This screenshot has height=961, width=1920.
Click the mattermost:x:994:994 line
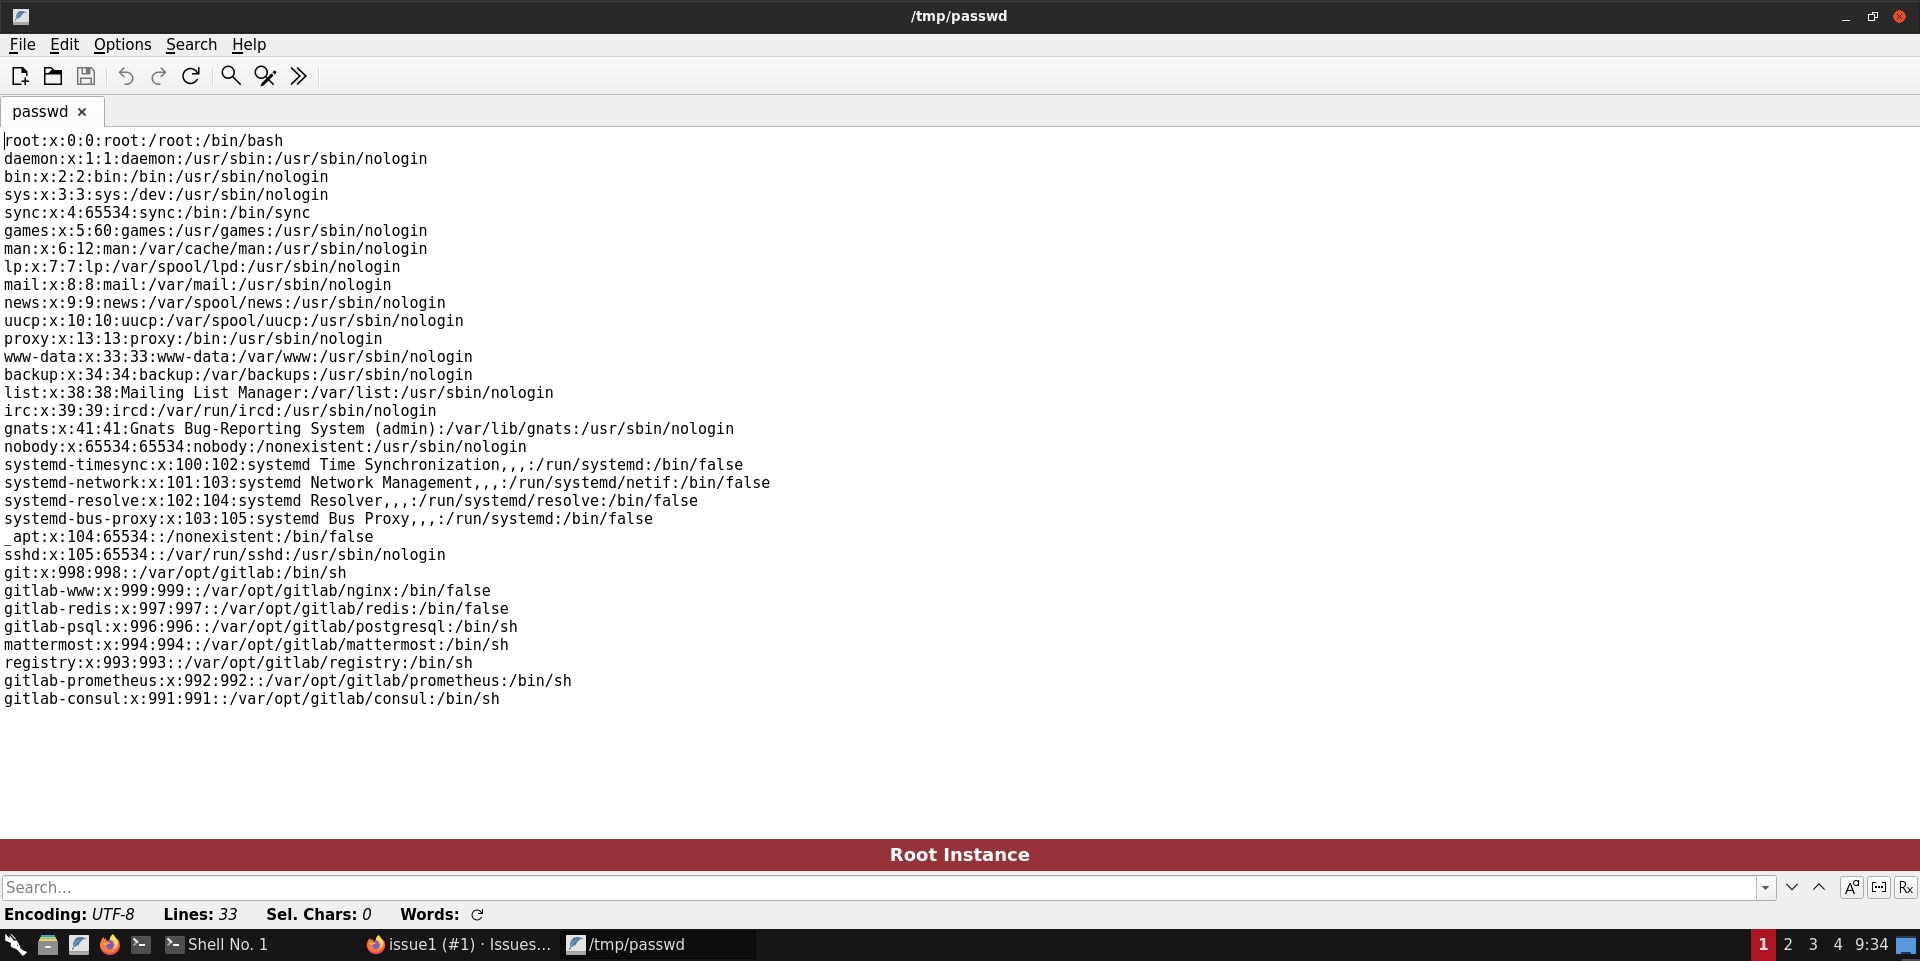[256, 645]
